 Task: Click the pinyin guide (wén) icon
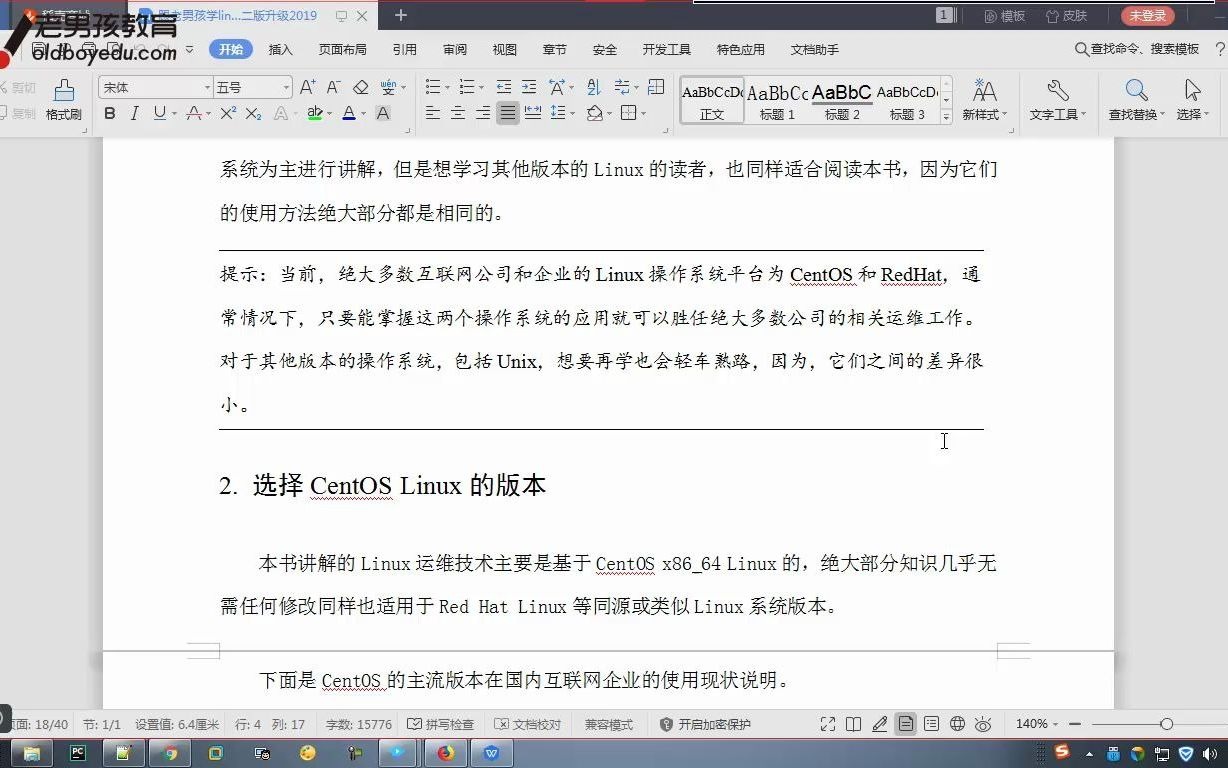[387, 87]
